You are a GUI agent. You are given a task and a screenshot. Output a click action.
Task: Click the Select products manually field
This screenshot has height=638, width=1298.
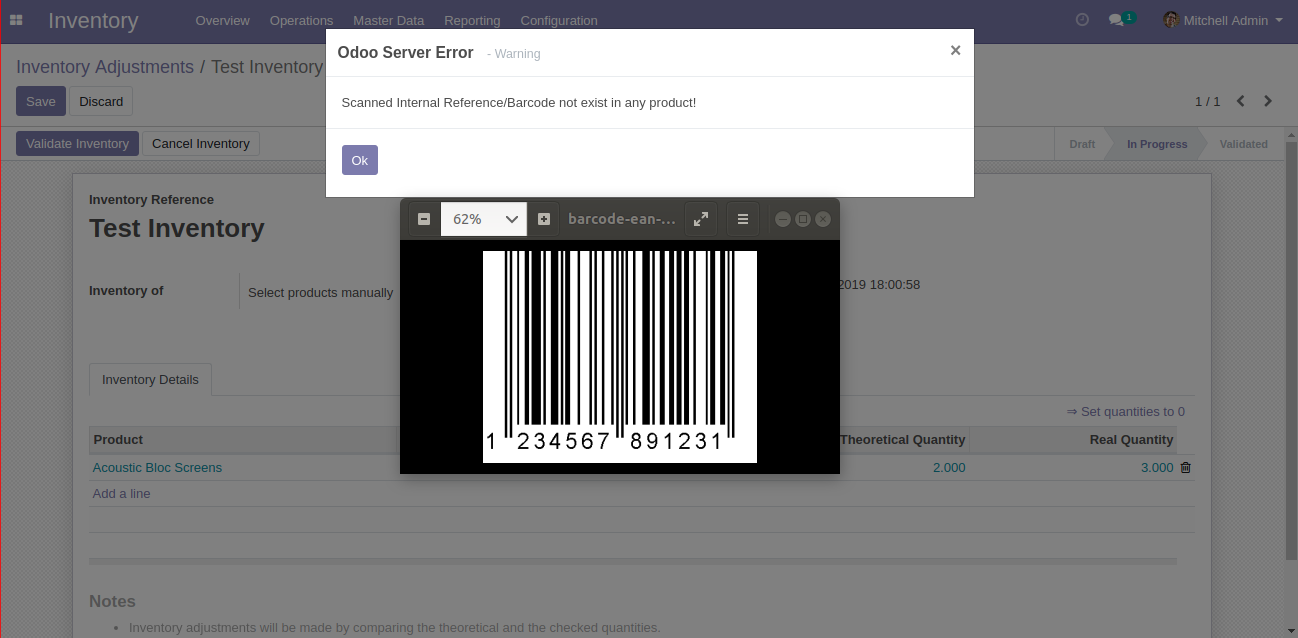320,292
